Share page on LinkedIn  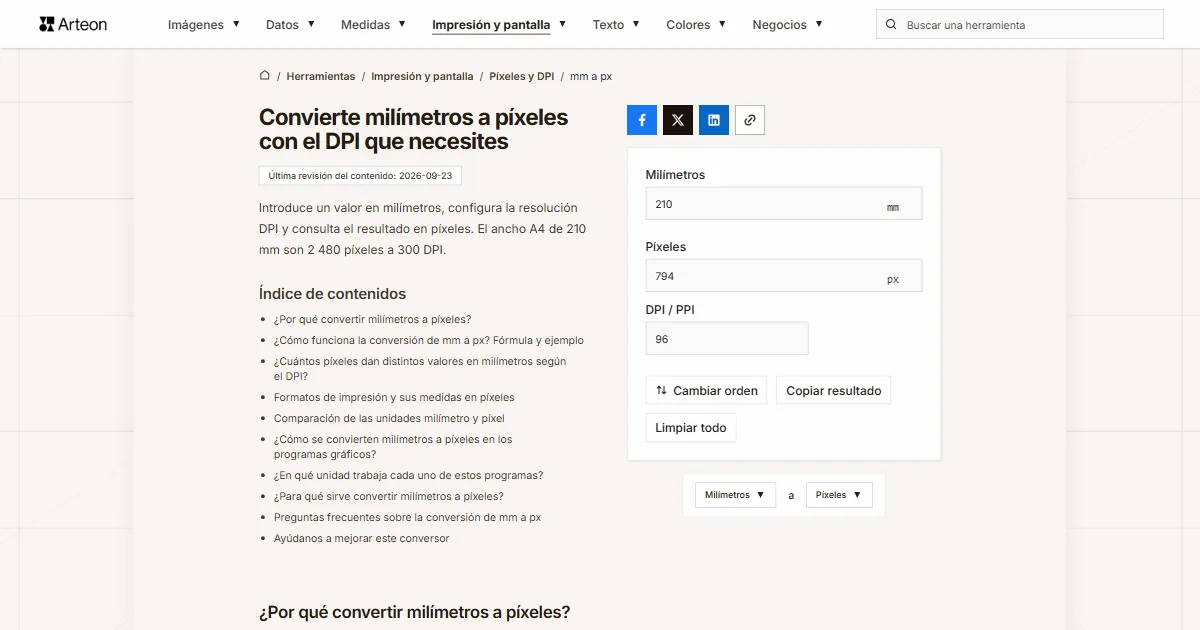[x=714, y=120]
